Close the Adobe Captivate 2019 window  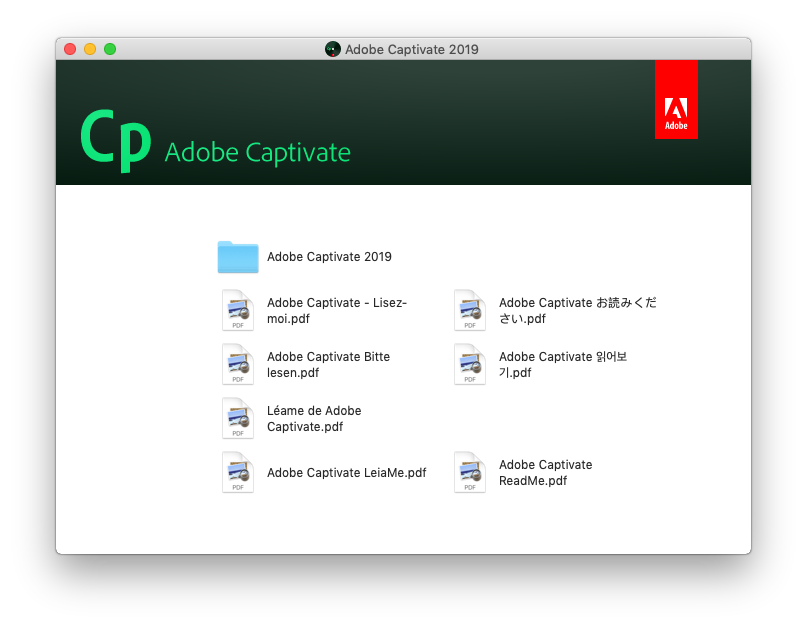[x=70, y=49]
